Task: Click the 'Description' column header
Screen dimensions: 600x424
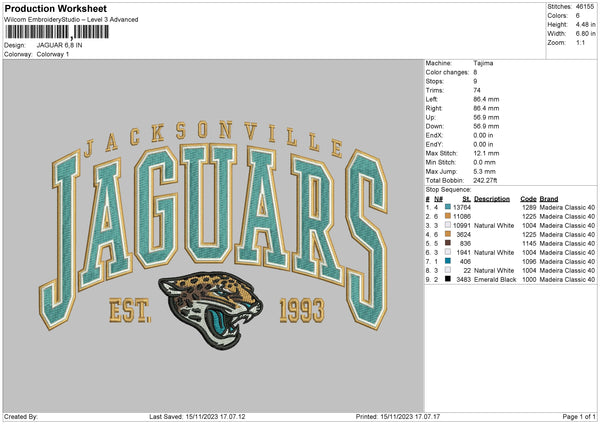Action: [x=492, y=199]
